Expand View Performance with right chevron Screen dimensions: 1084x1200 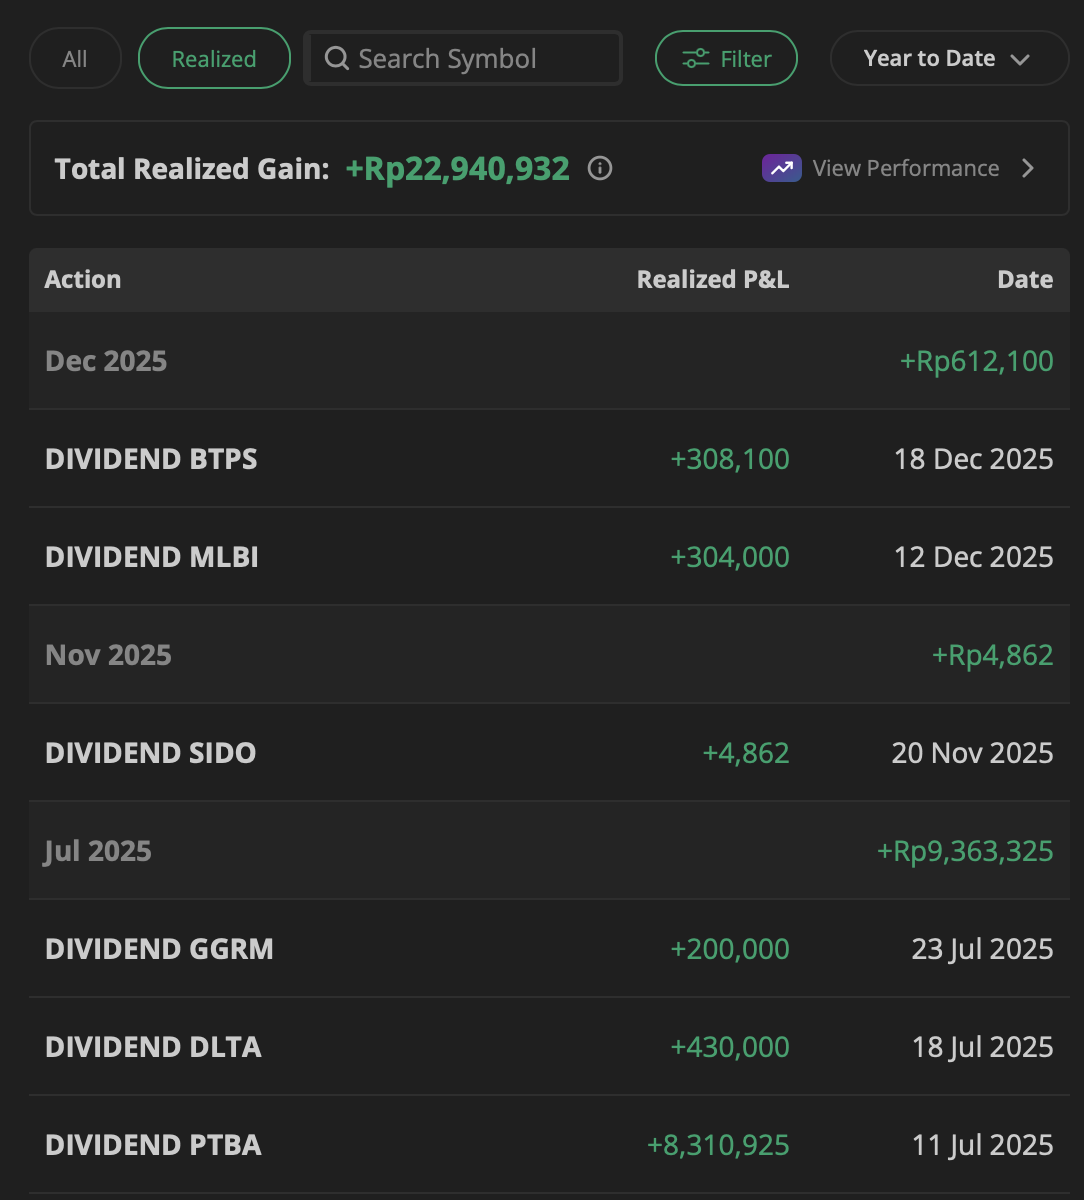[1028, 169]
